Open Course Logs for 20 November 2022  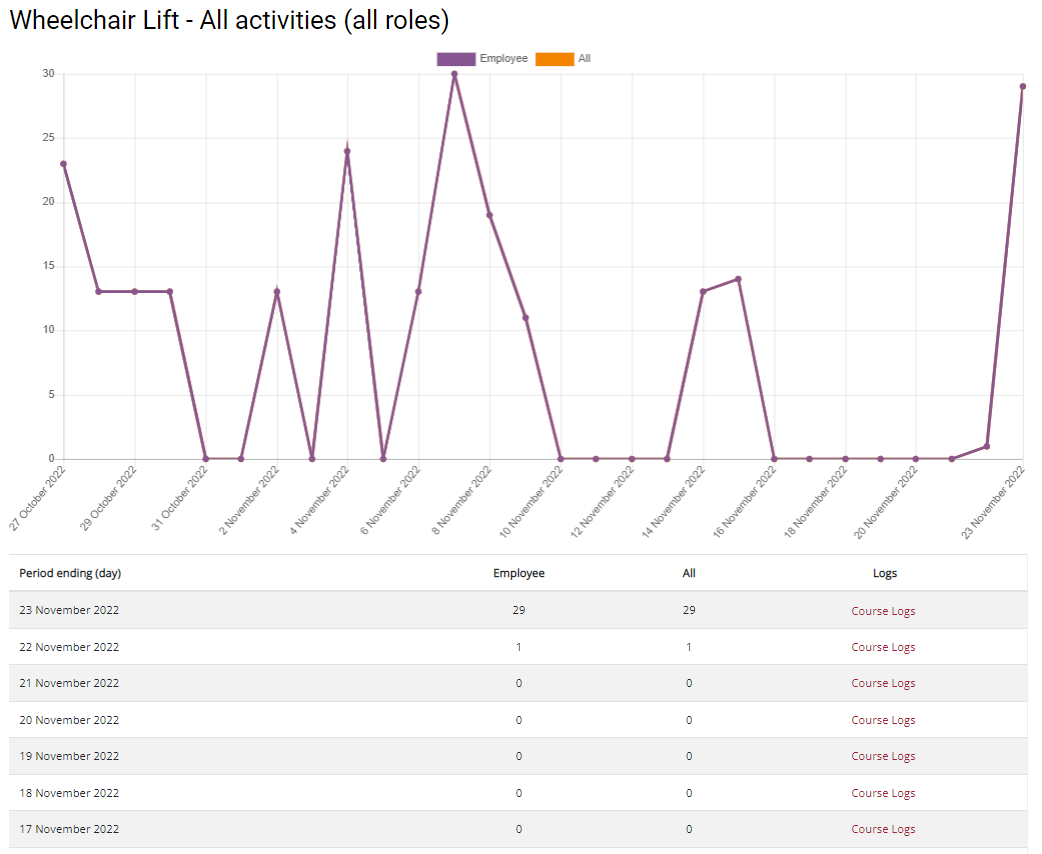(883, 720)
